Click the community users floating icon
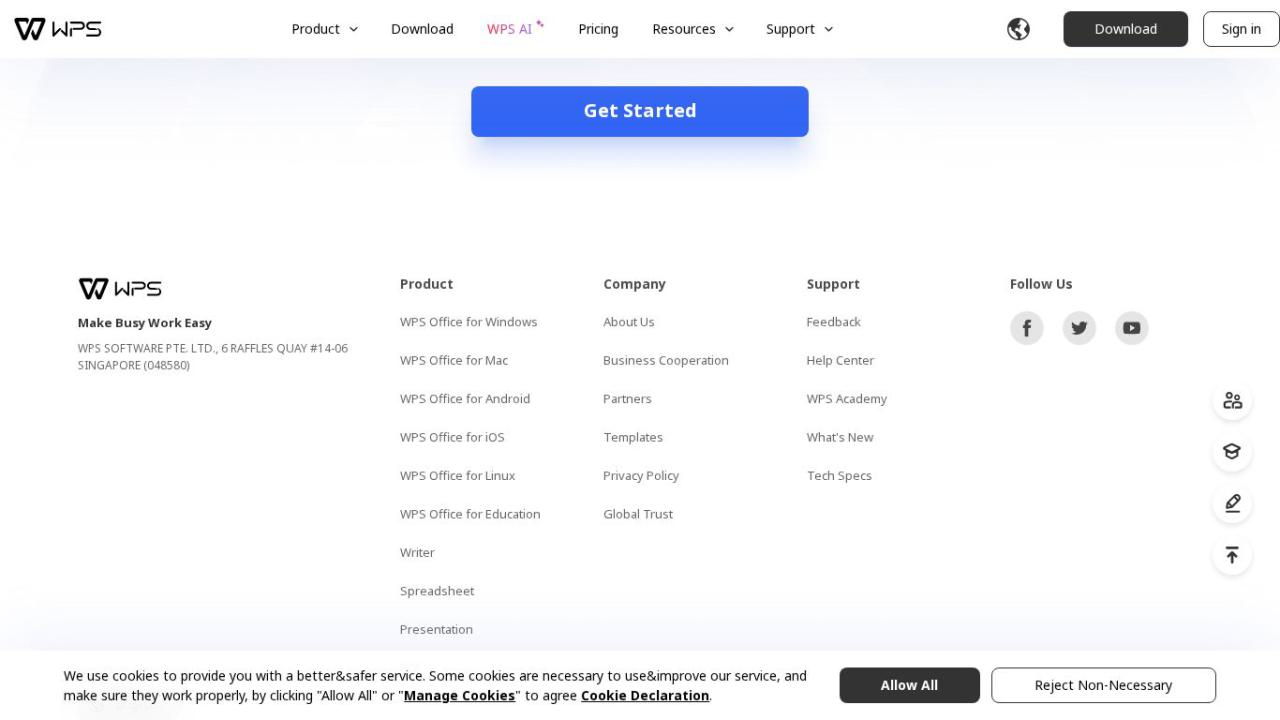The width and height of the screenshot is (1280, 720). point(1232,401)
